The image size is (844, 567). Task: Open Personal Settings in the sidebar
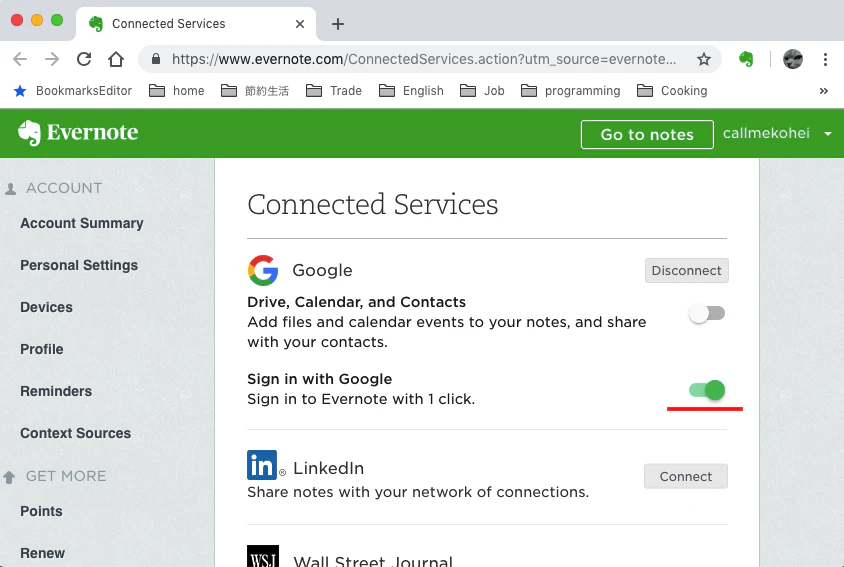pyautogui.click(x=79, y=265)
